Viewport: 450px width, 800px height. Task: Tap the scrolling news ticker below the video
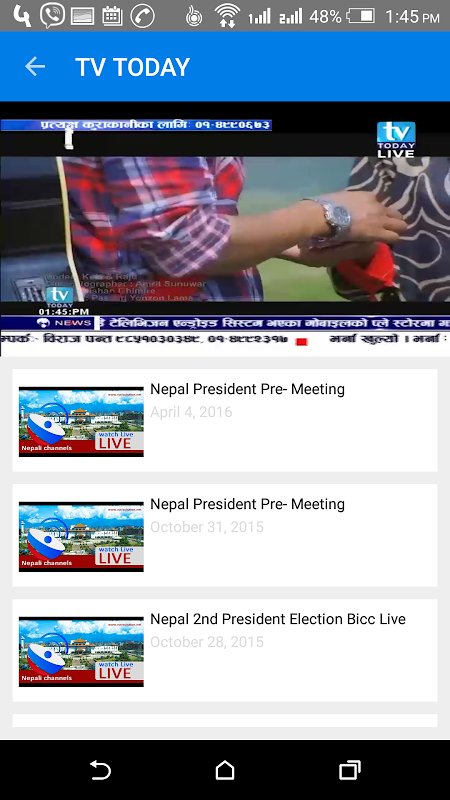pos(225,323)
